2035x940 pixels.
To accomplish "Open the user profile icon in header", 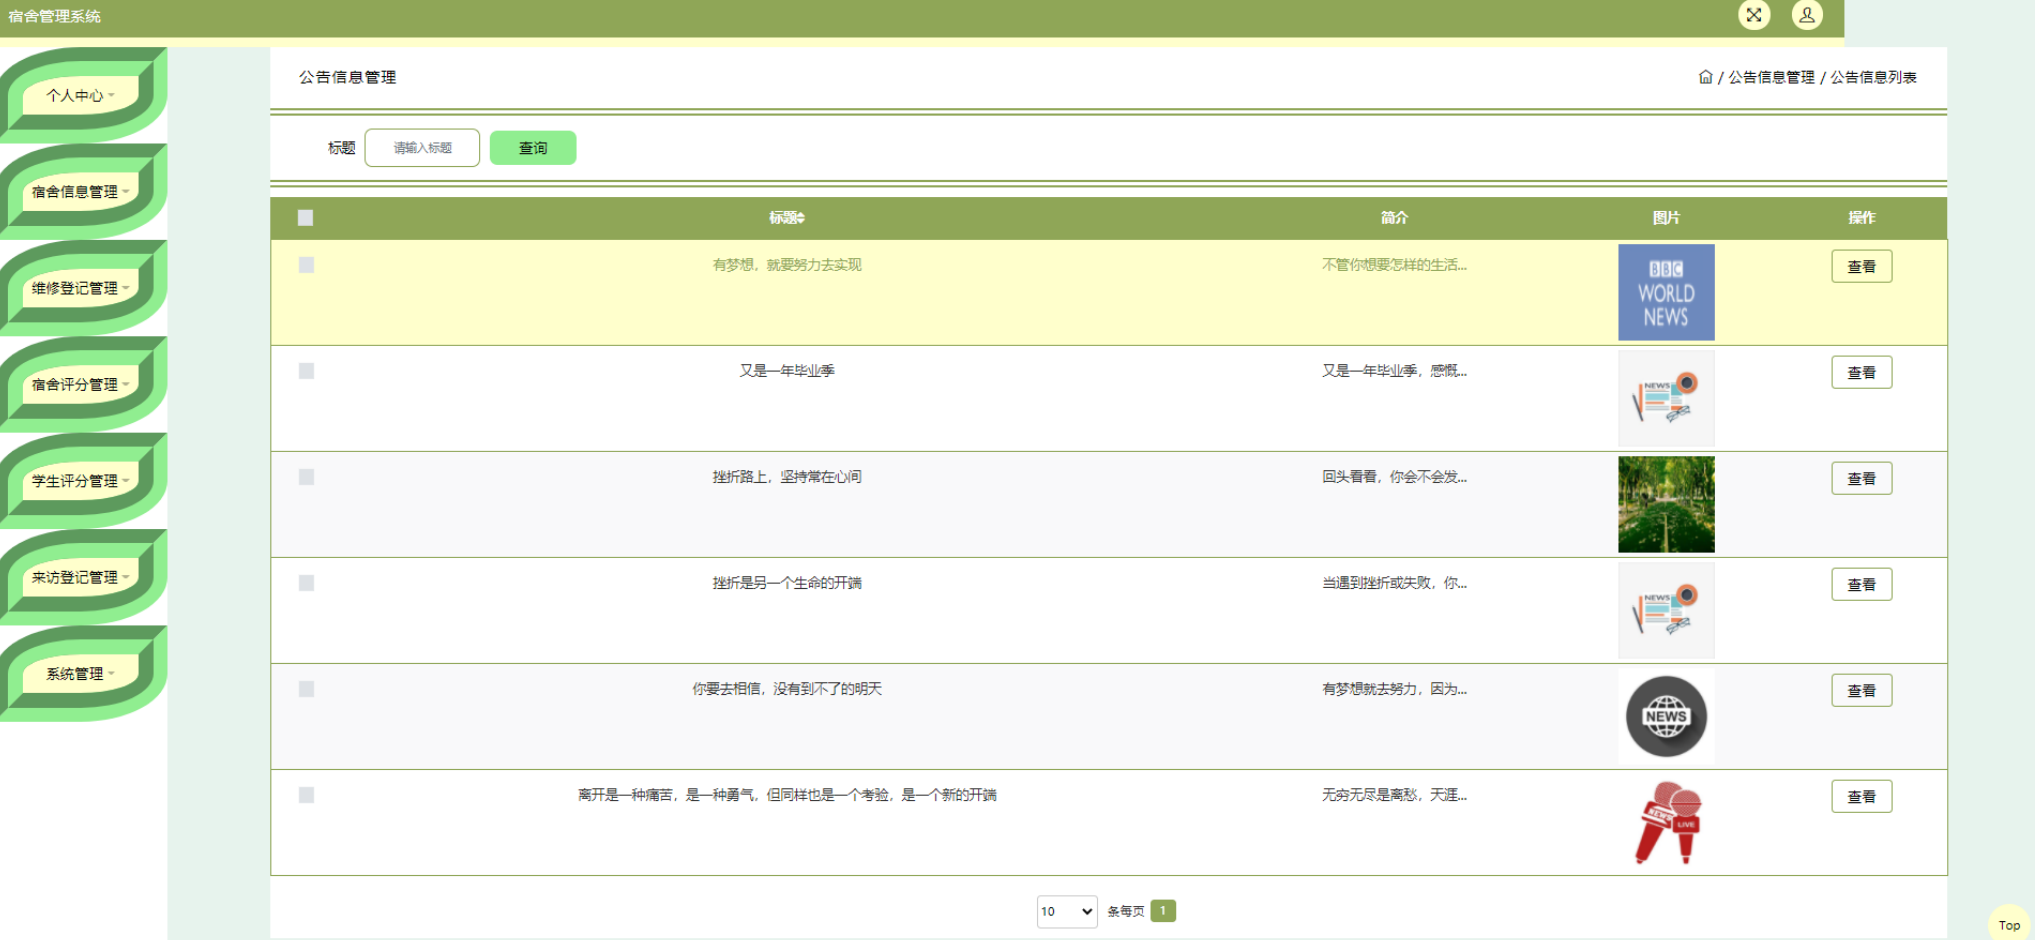I will click(x=1807, y=15).
